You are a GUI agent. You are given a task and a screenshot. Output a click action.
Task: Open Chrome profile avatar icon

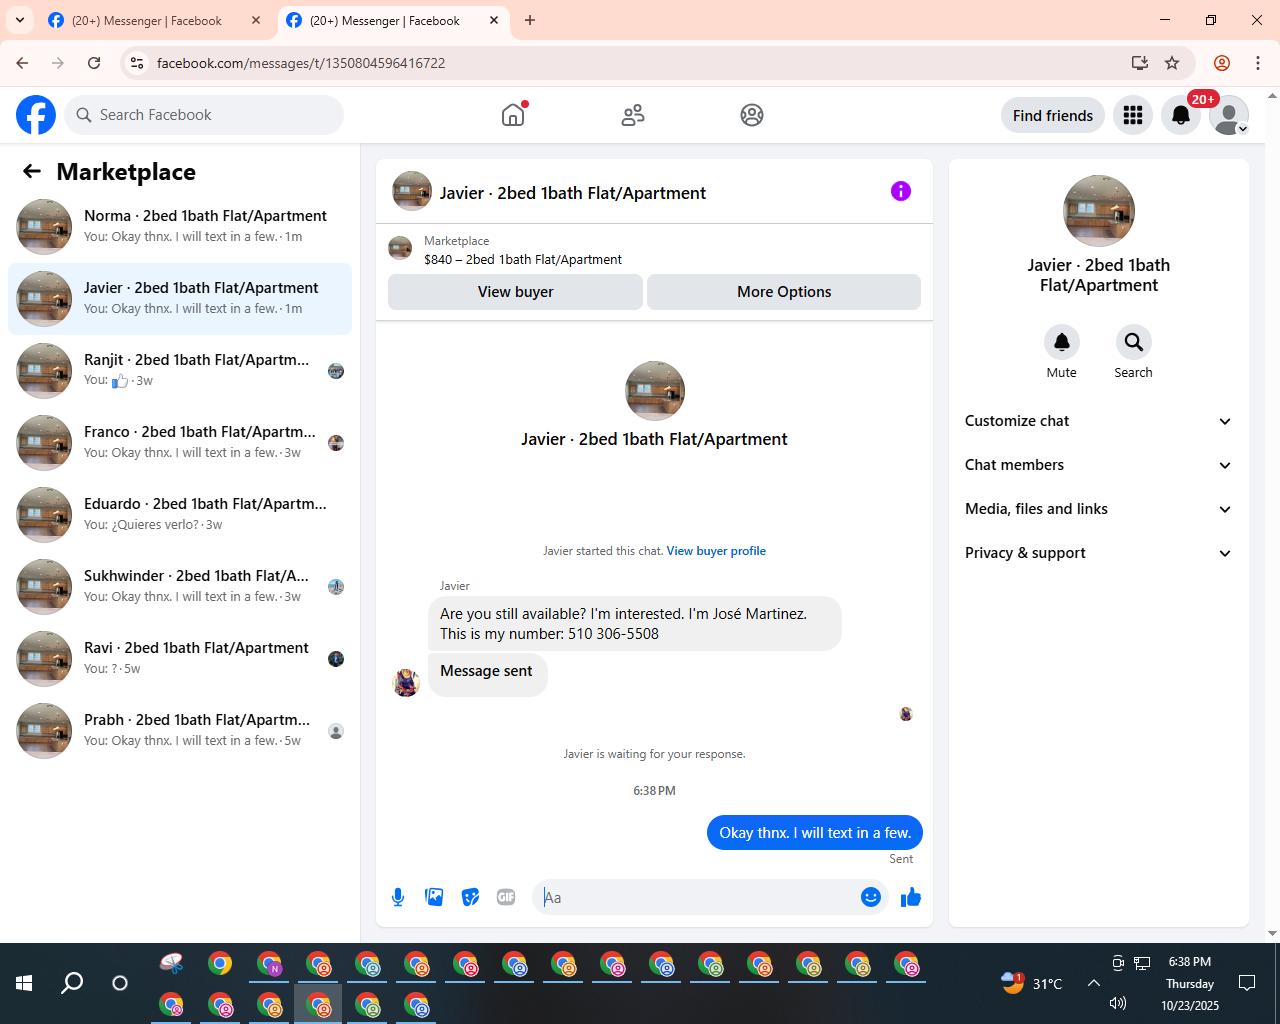(x=1222, y=63)
